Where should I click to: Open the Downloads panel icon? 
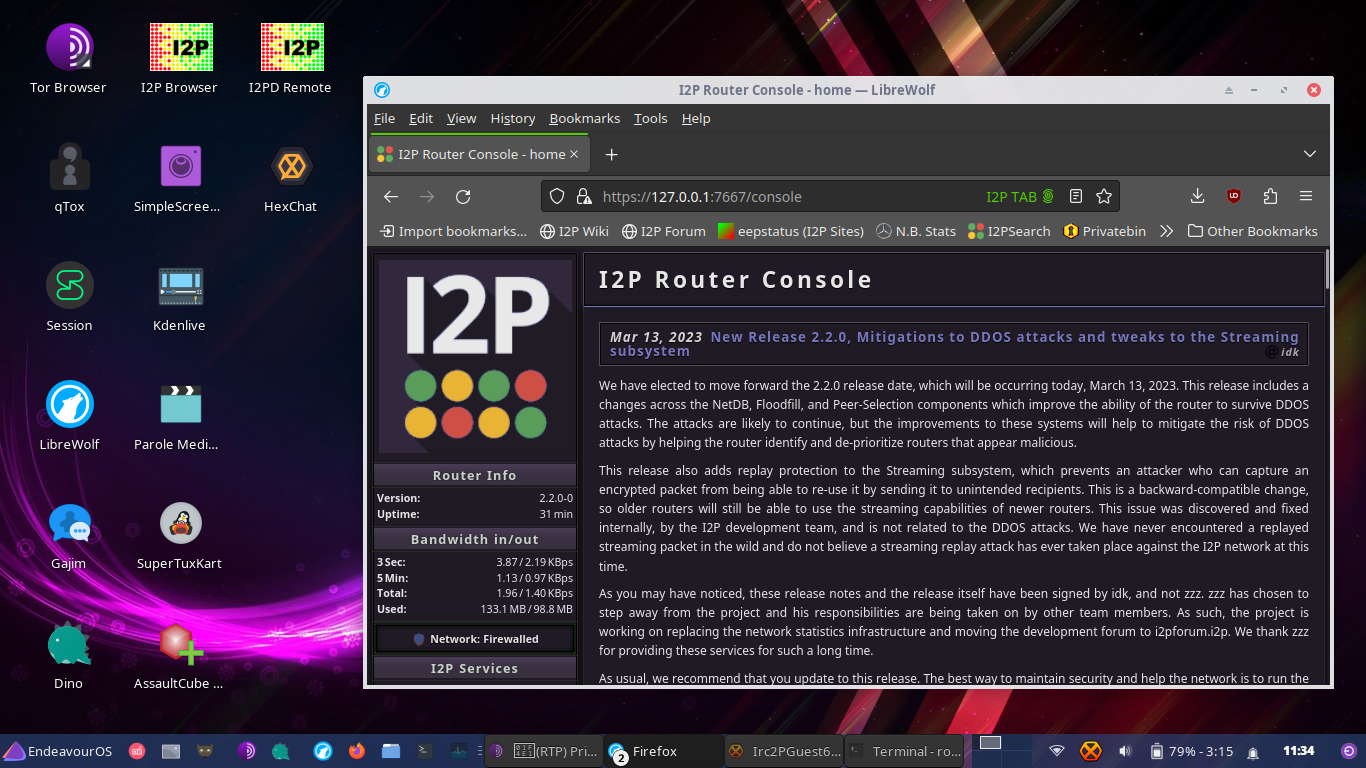(x=1197, y=197)
